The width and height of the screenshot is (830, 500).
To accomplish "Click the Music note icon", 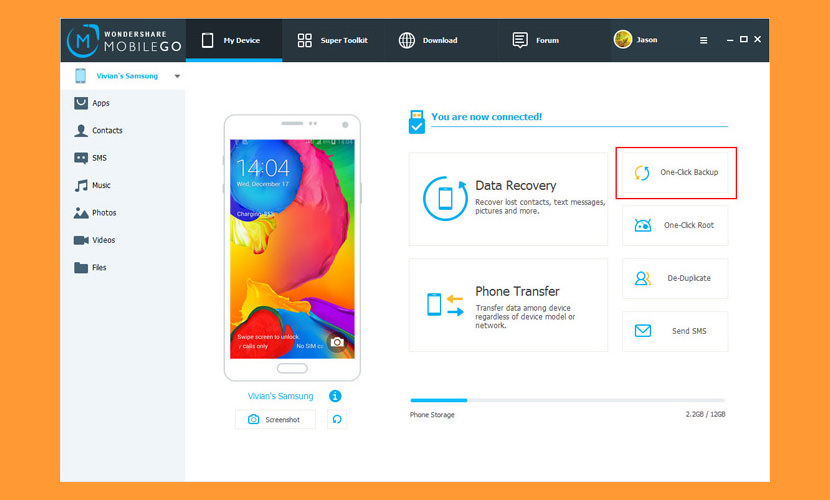I will pyautogui.click(x=80, y=185).
